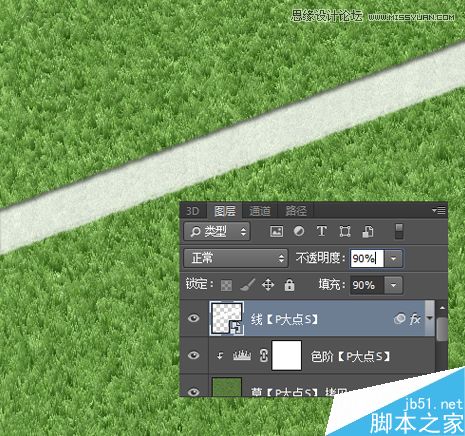The image size is (465, 436).
Task: Lock position move icon
Action: 268,285
